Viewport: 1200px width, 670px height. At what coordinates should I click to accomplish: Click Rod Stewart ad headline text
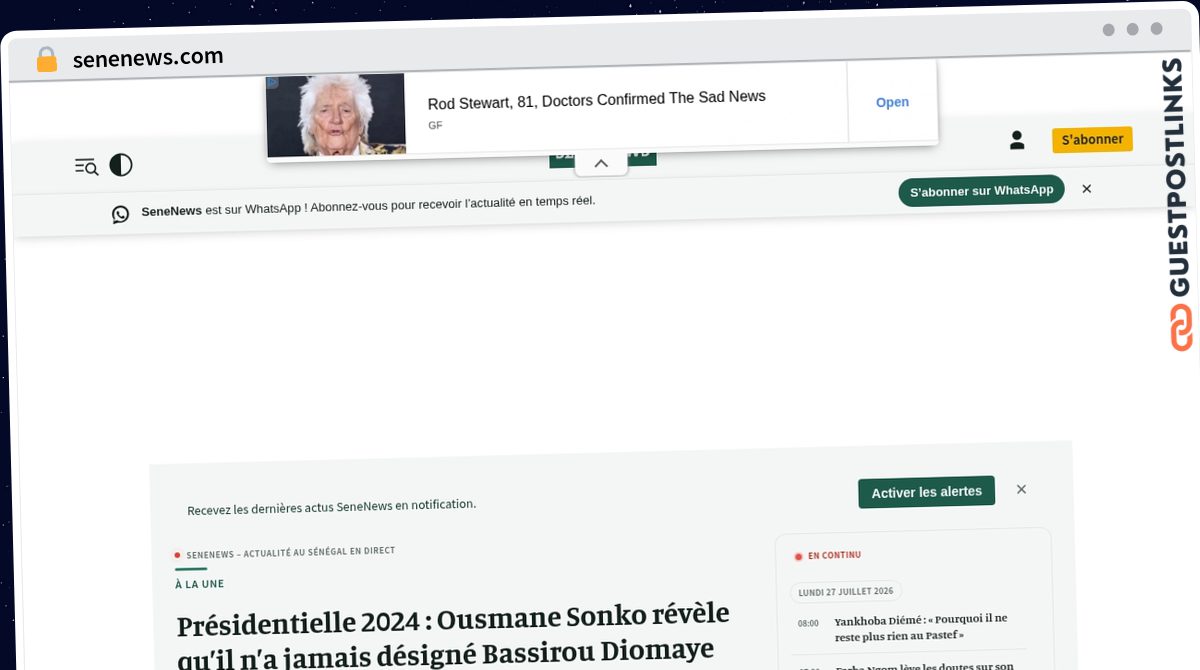[x=596, y=99]
